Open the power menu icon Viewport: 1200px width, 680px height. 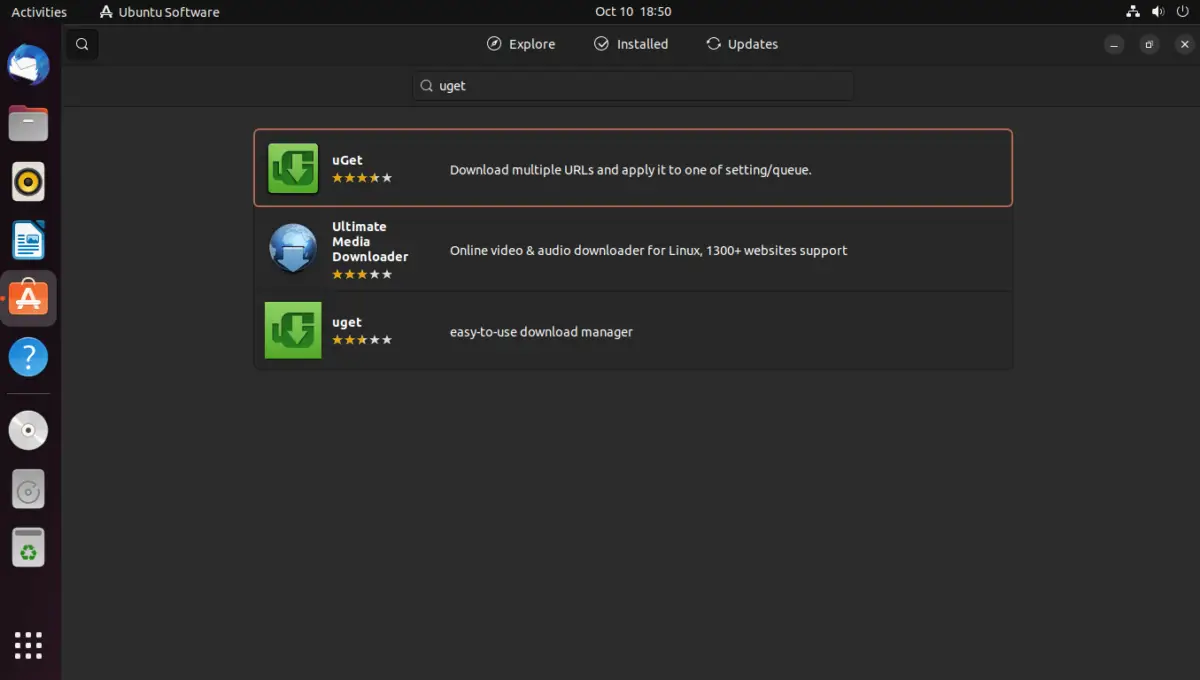pos(1183,12)
